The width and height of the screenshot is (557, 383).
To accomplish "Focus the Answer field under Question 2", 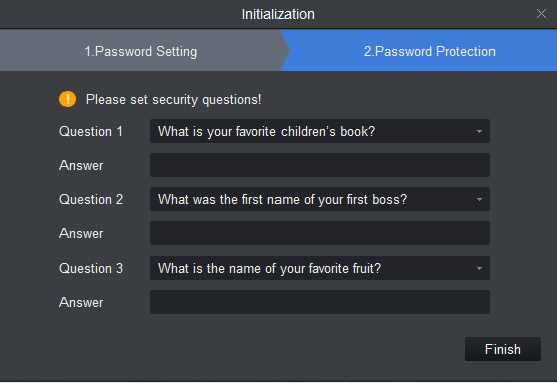I will point(320,233).
